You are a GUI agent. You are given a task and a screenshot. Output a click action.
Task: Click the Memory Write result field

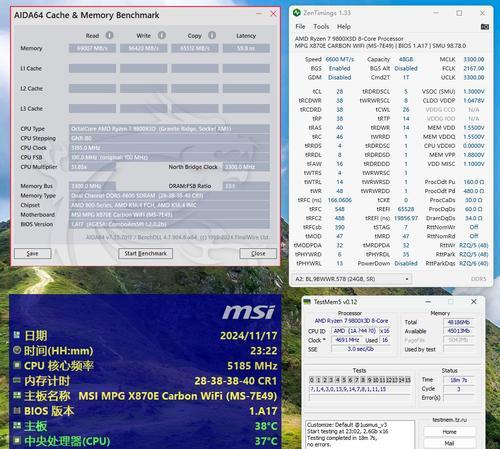point(144,48)
